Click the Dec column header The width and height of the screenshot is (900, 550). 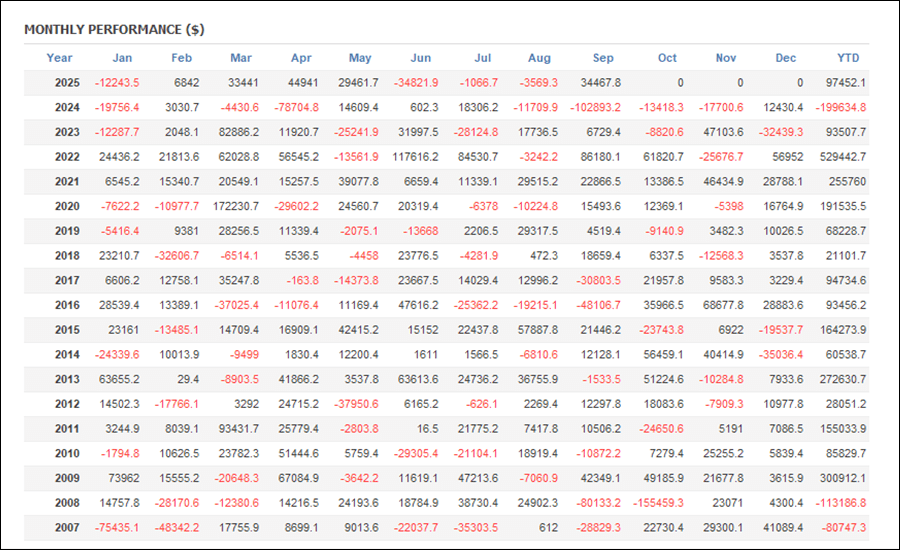785,58
